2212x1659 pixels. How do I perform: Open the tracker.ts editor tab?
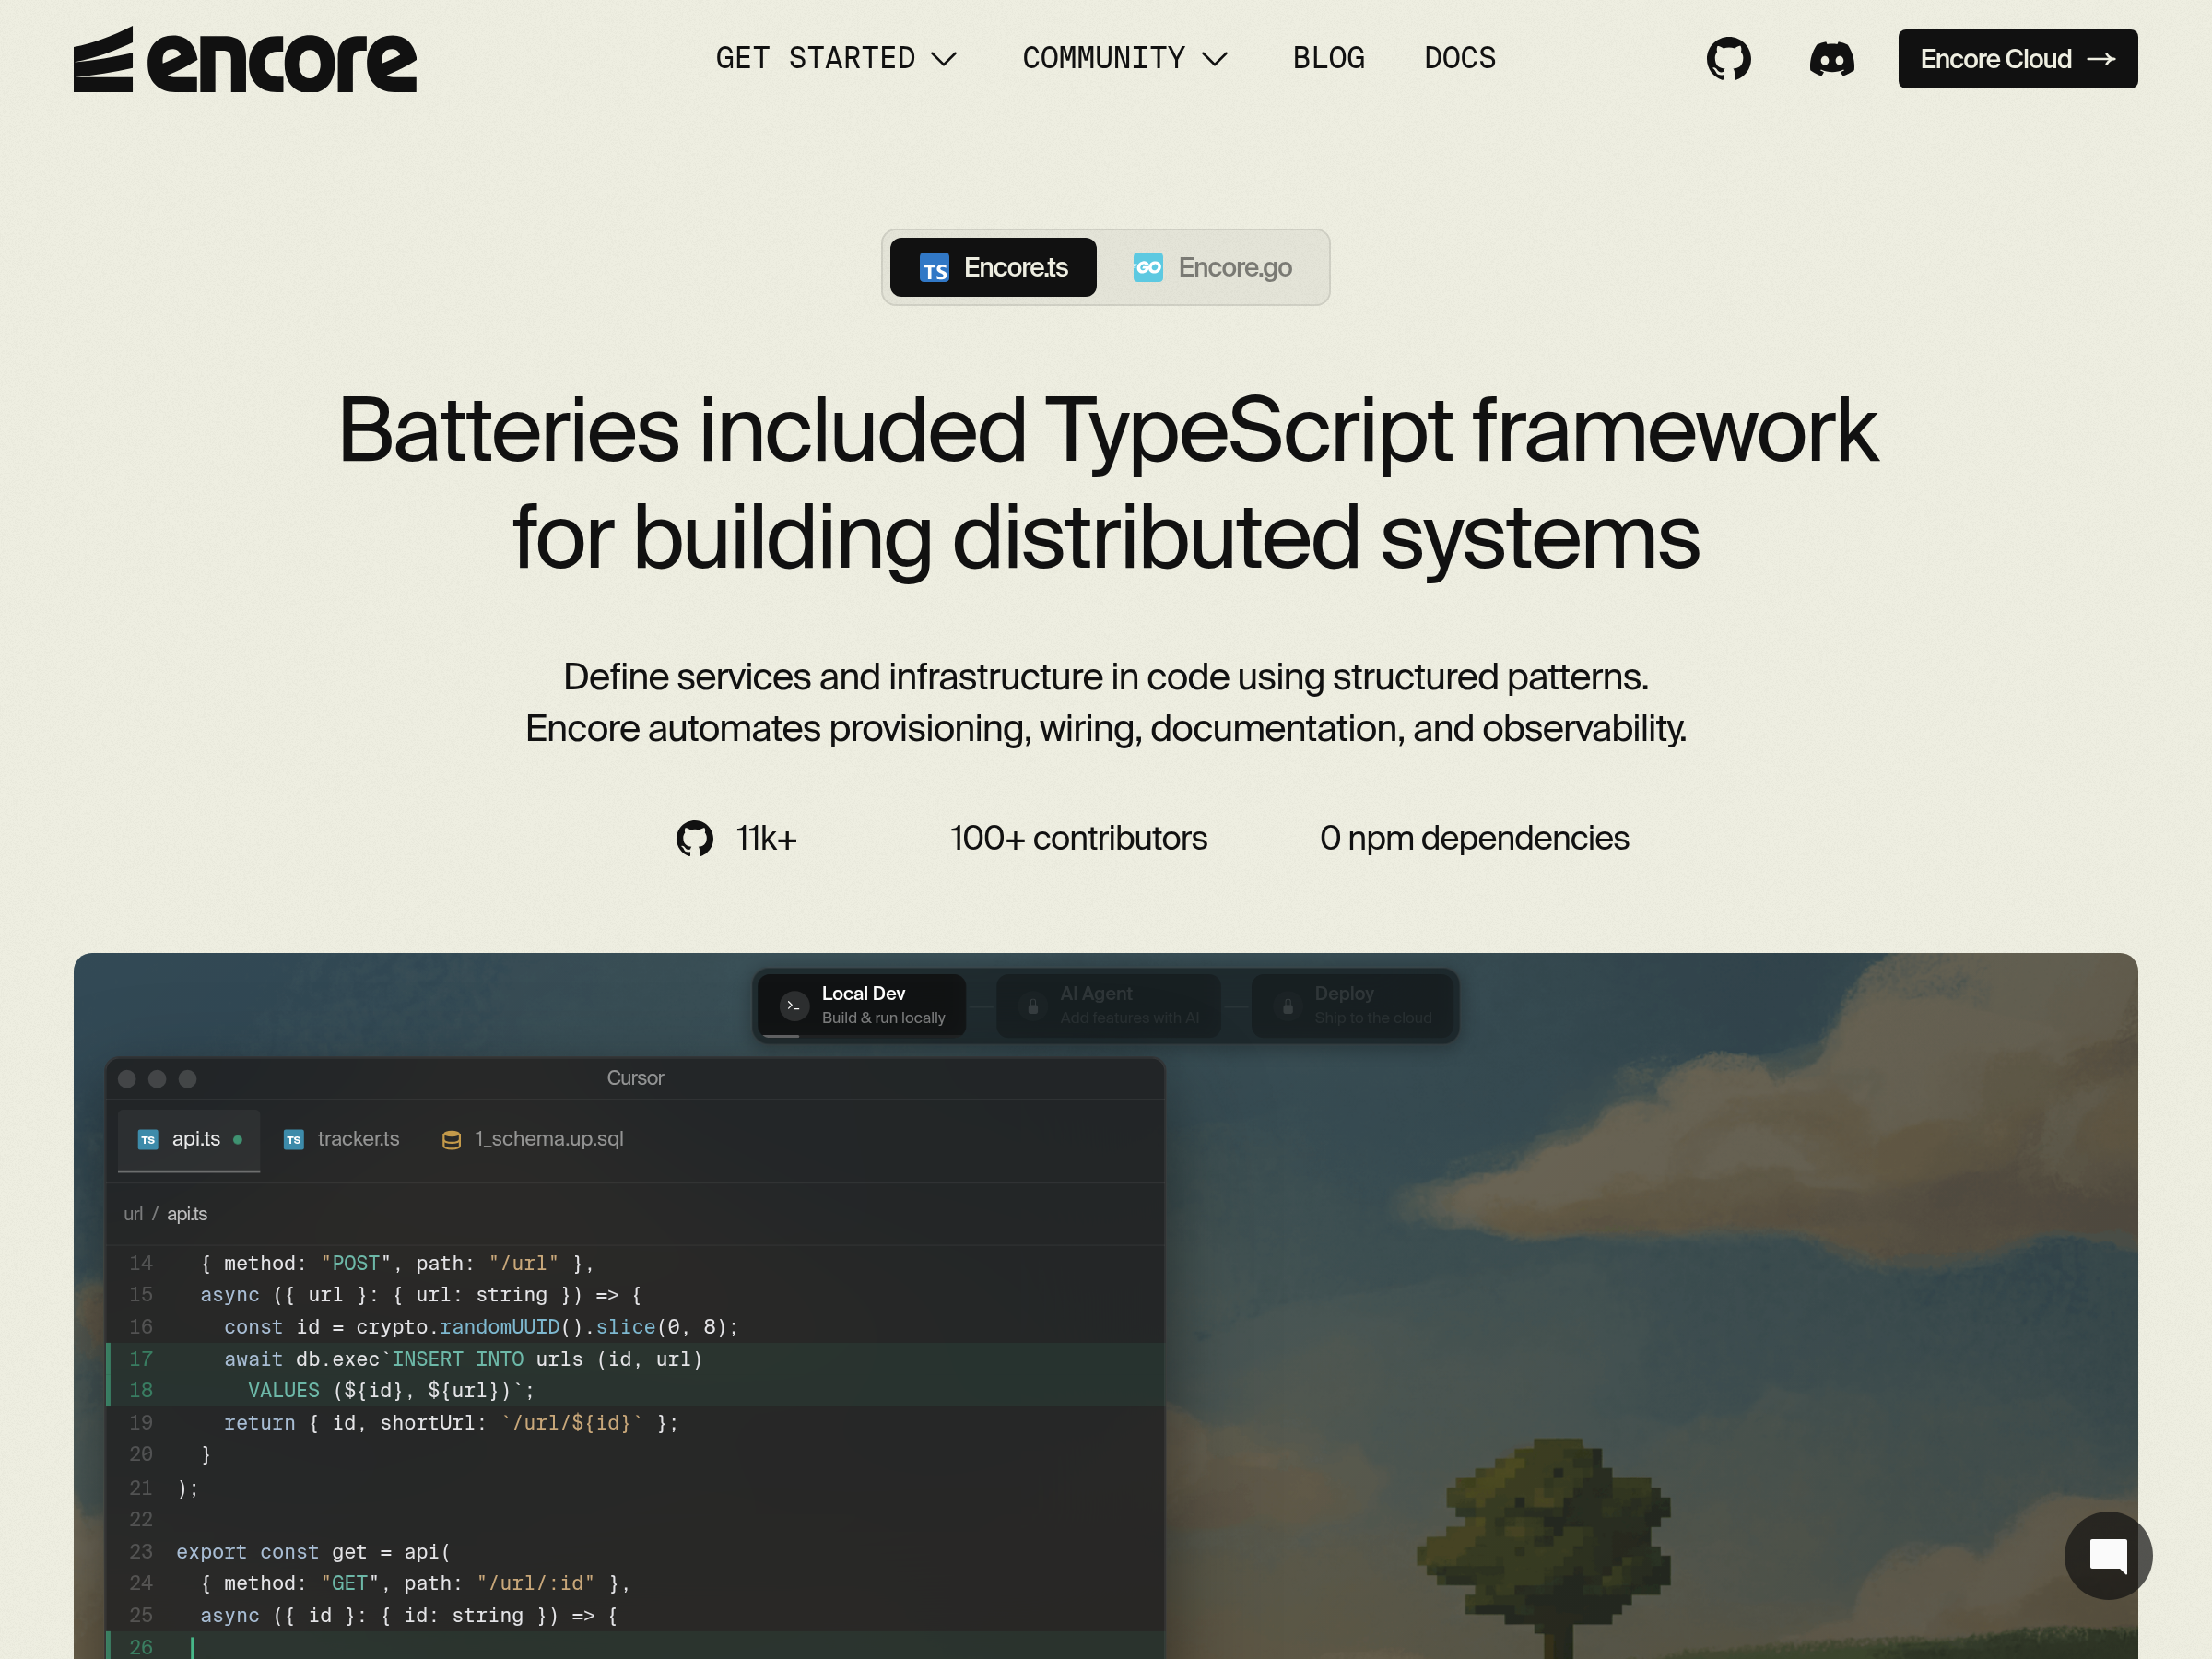[342, 1139]
